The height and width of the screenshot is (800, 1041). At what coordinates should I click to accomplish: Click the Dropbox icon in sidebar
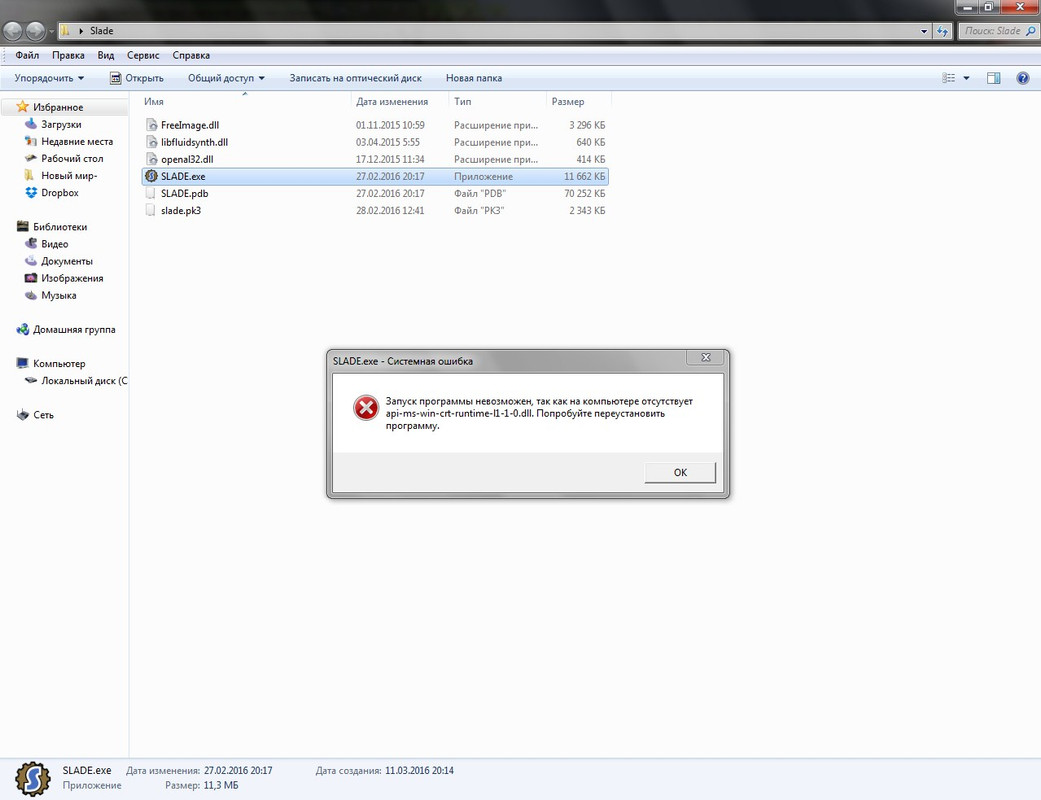[x=31, y=193]
